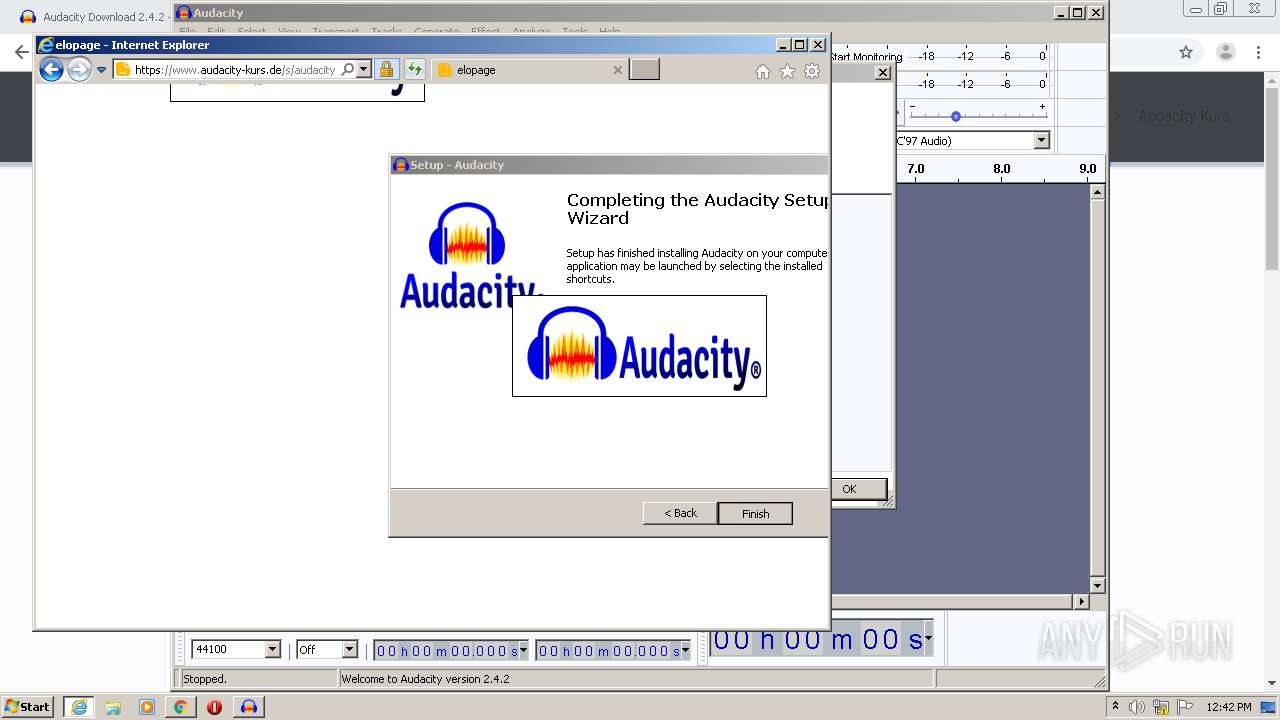Image resolution: width=1280 pixels, height=720 pixels.
Task: Click the search magnifier icon in the address bar
Action: (347, 70)
